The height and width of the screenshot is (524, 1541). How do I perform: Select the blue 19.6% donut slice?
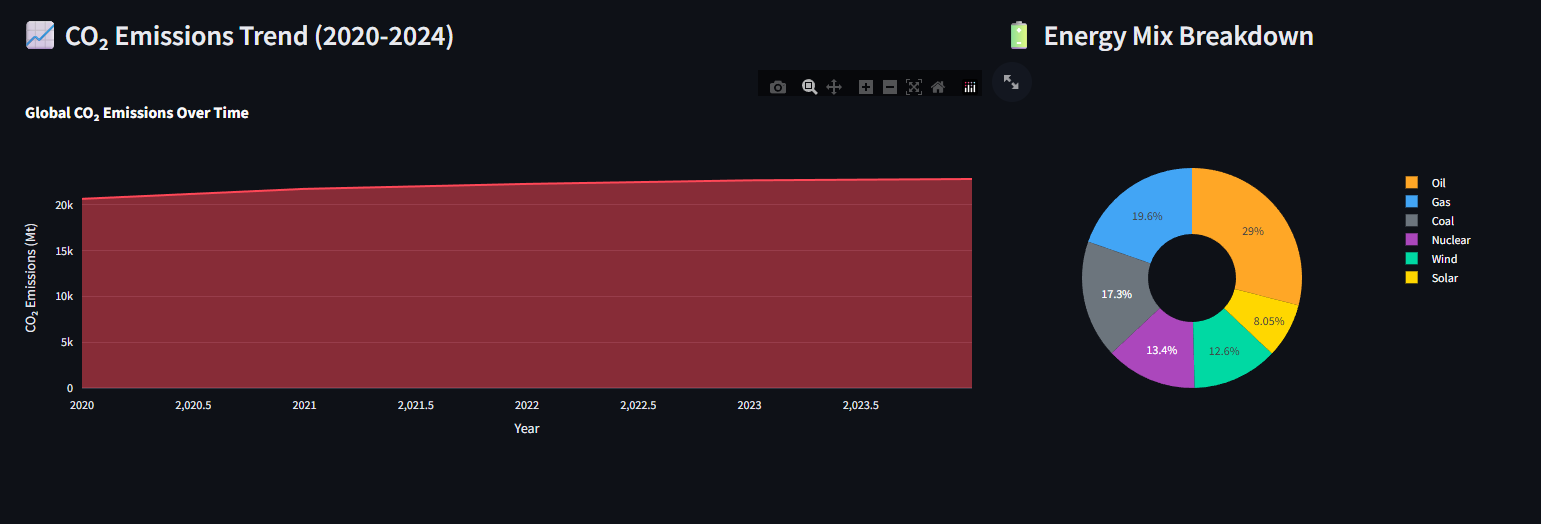point(1147,215)
